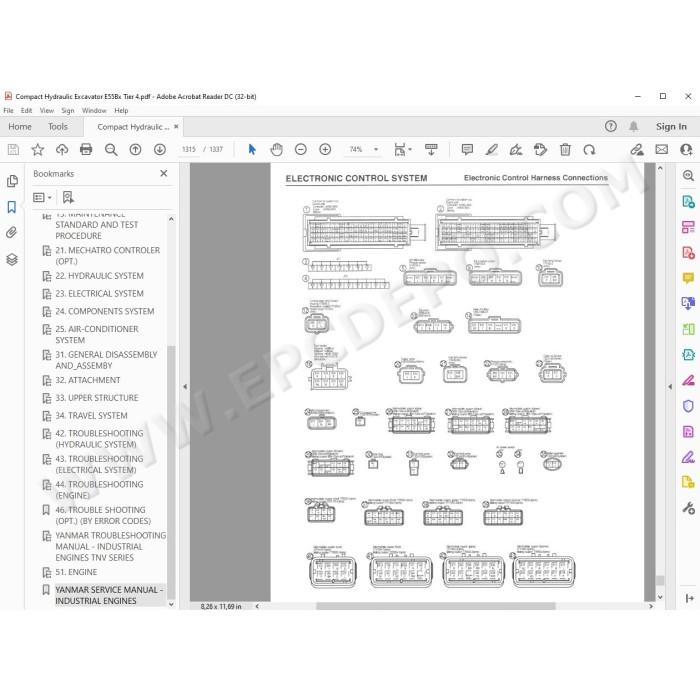Image resolution: width=700 pixels, height=700 pixels.
Task: Open bookmark options dropdown
Action: (43, 197)
